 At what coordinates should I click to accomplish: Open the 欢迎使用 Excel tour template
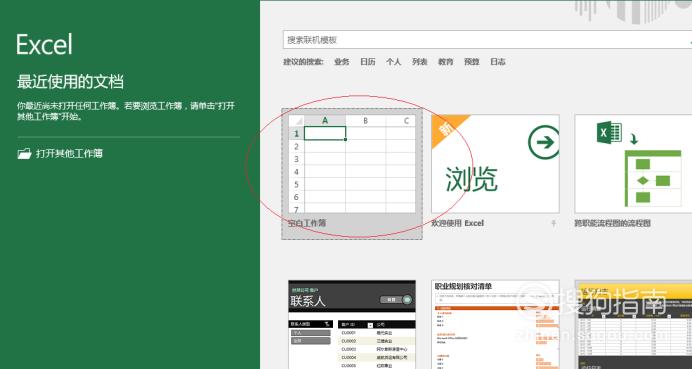(x=495, y=164)
